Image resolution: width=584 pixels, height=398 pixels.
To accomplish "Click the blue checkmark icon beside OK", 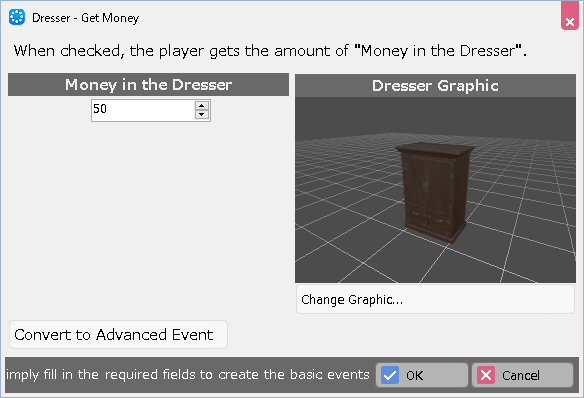I will 390,375.
